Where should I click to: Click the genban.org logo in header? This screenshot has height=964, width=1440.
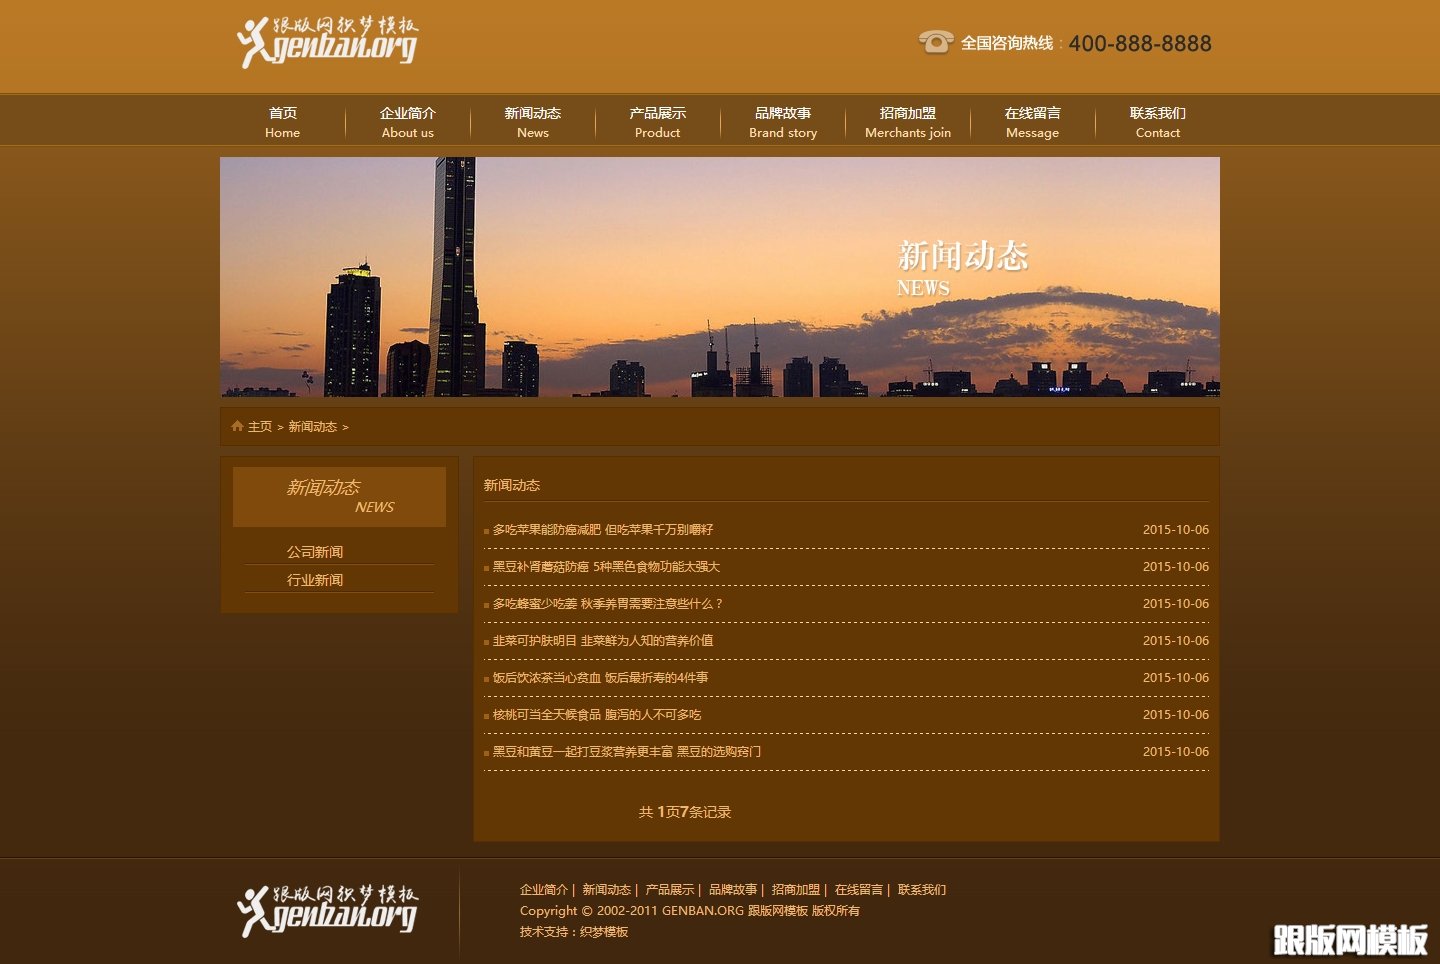[x=328, y=43]
